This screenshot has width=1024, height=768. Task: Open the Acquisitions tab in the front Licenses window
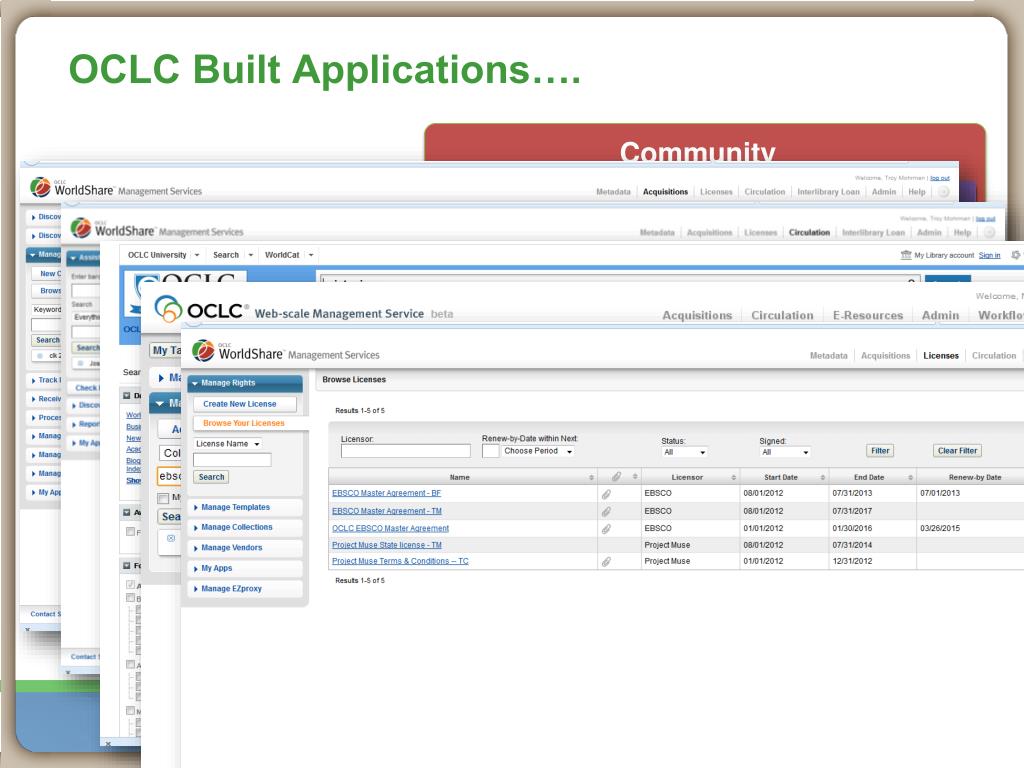[x=885, y=356]
